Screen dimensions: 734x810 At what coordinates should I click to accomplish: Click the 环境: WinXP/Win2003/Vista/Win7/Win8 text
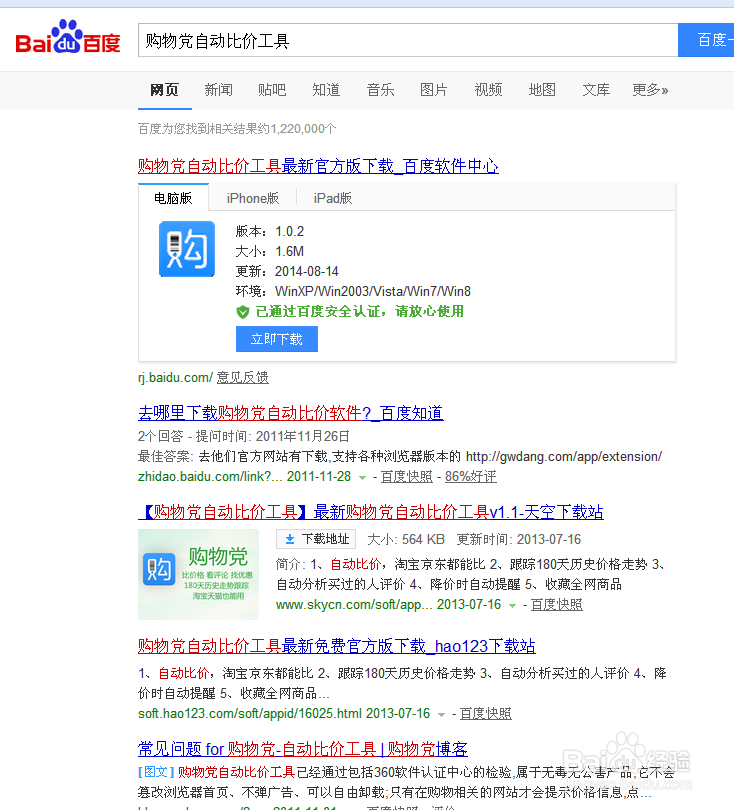coord(353,291)
